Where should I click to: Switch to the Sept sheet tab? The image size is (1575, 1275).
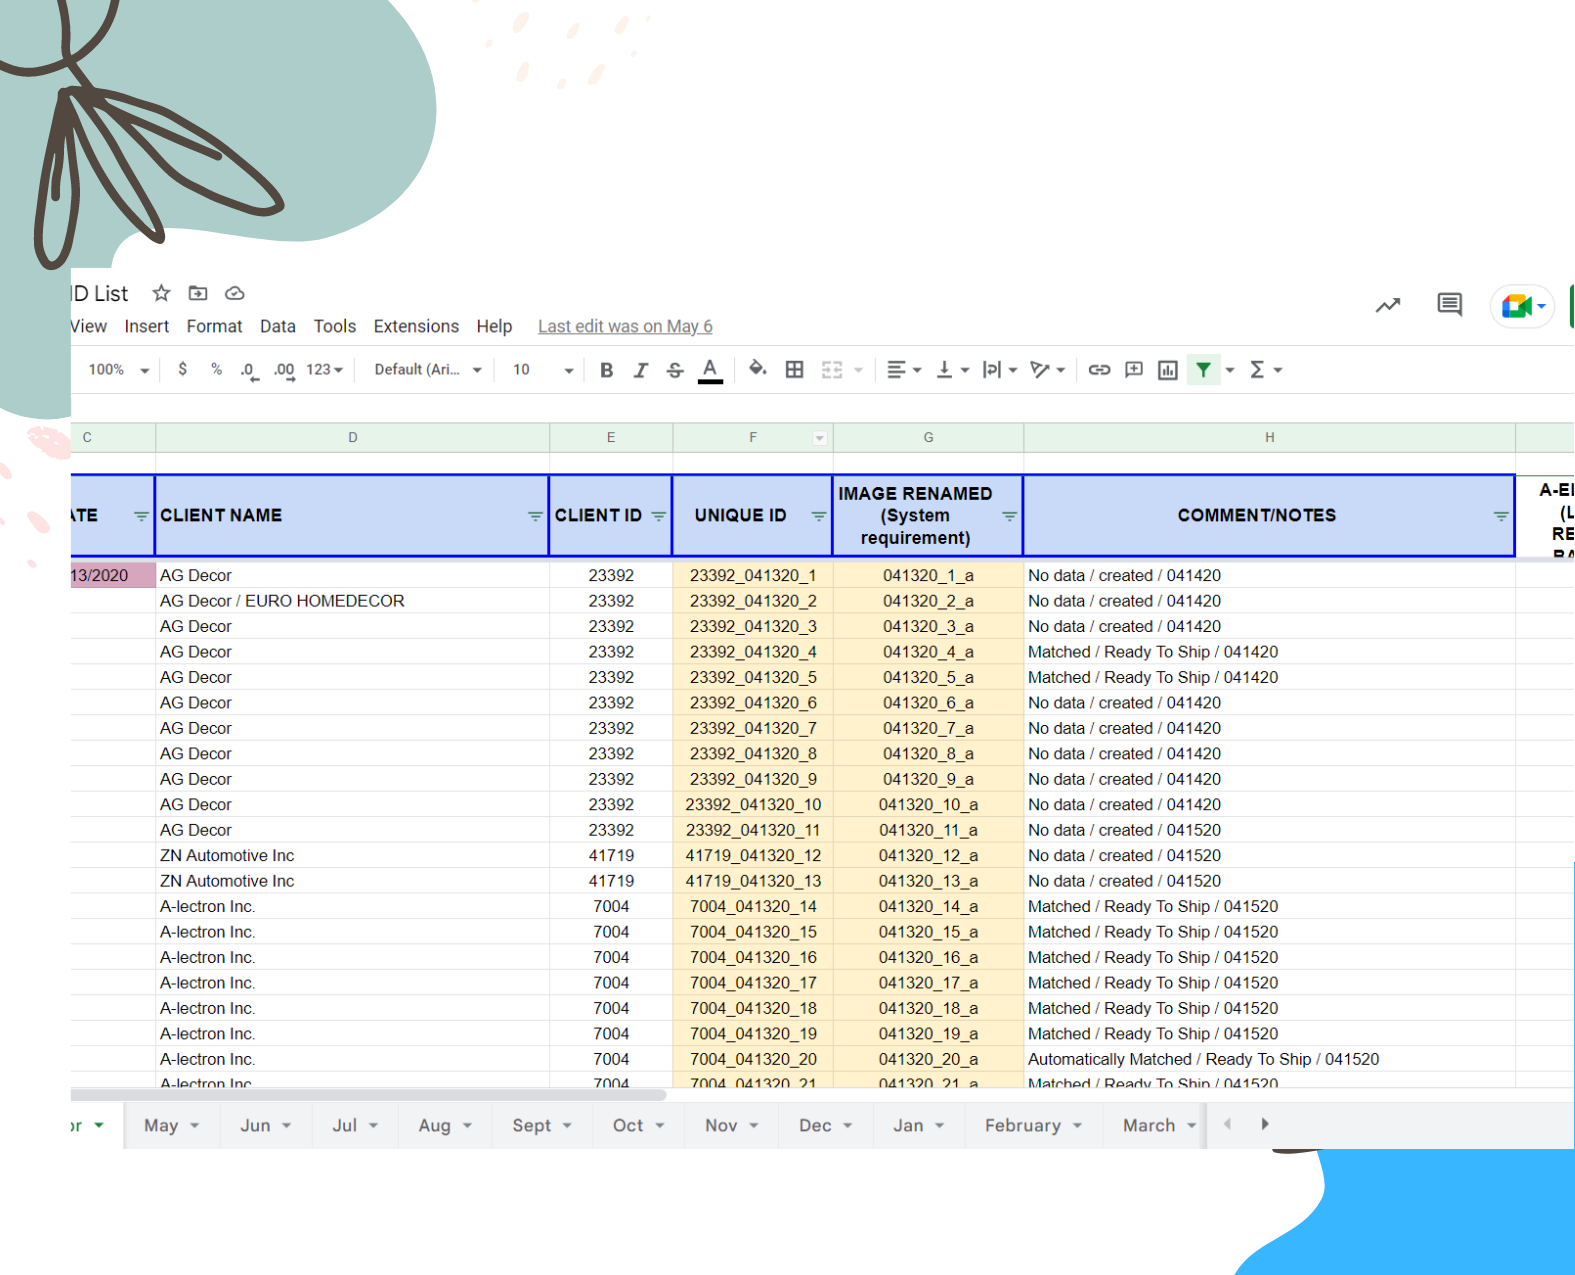point(542,1126)
